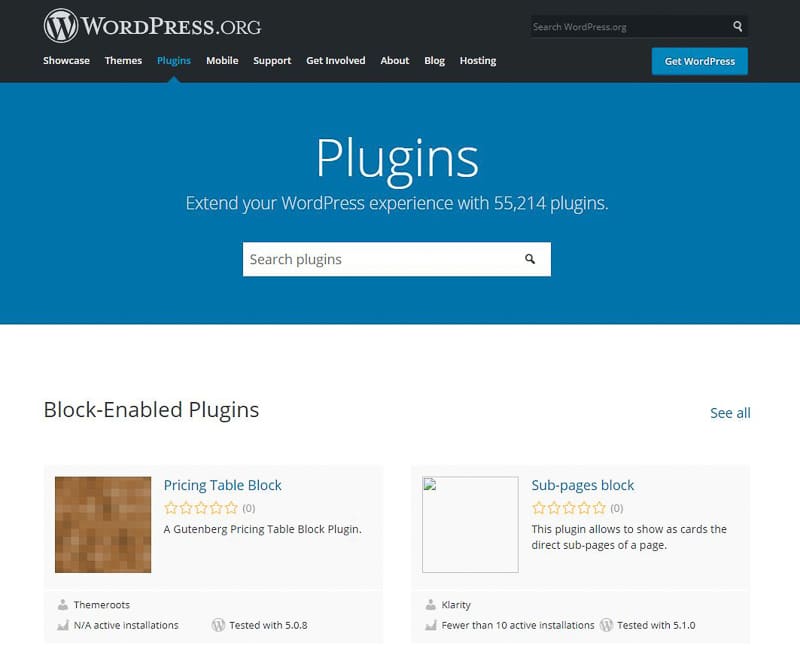Click the WordPress.org logo
Image resolution: width=800 pixels, height=658 pixels.
(x=153, y=26)
